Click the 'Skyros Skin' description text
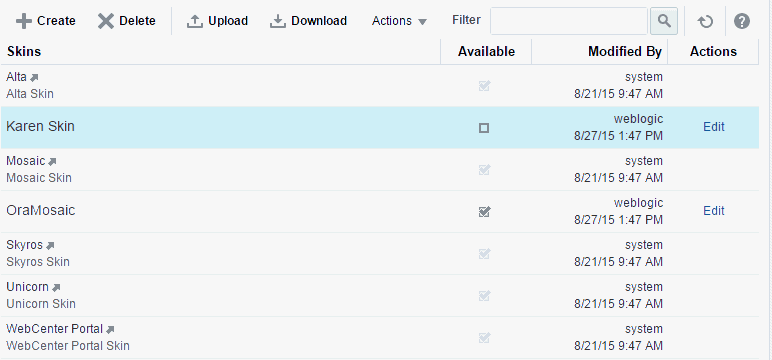772x360 pixels. tap(38, 262)
